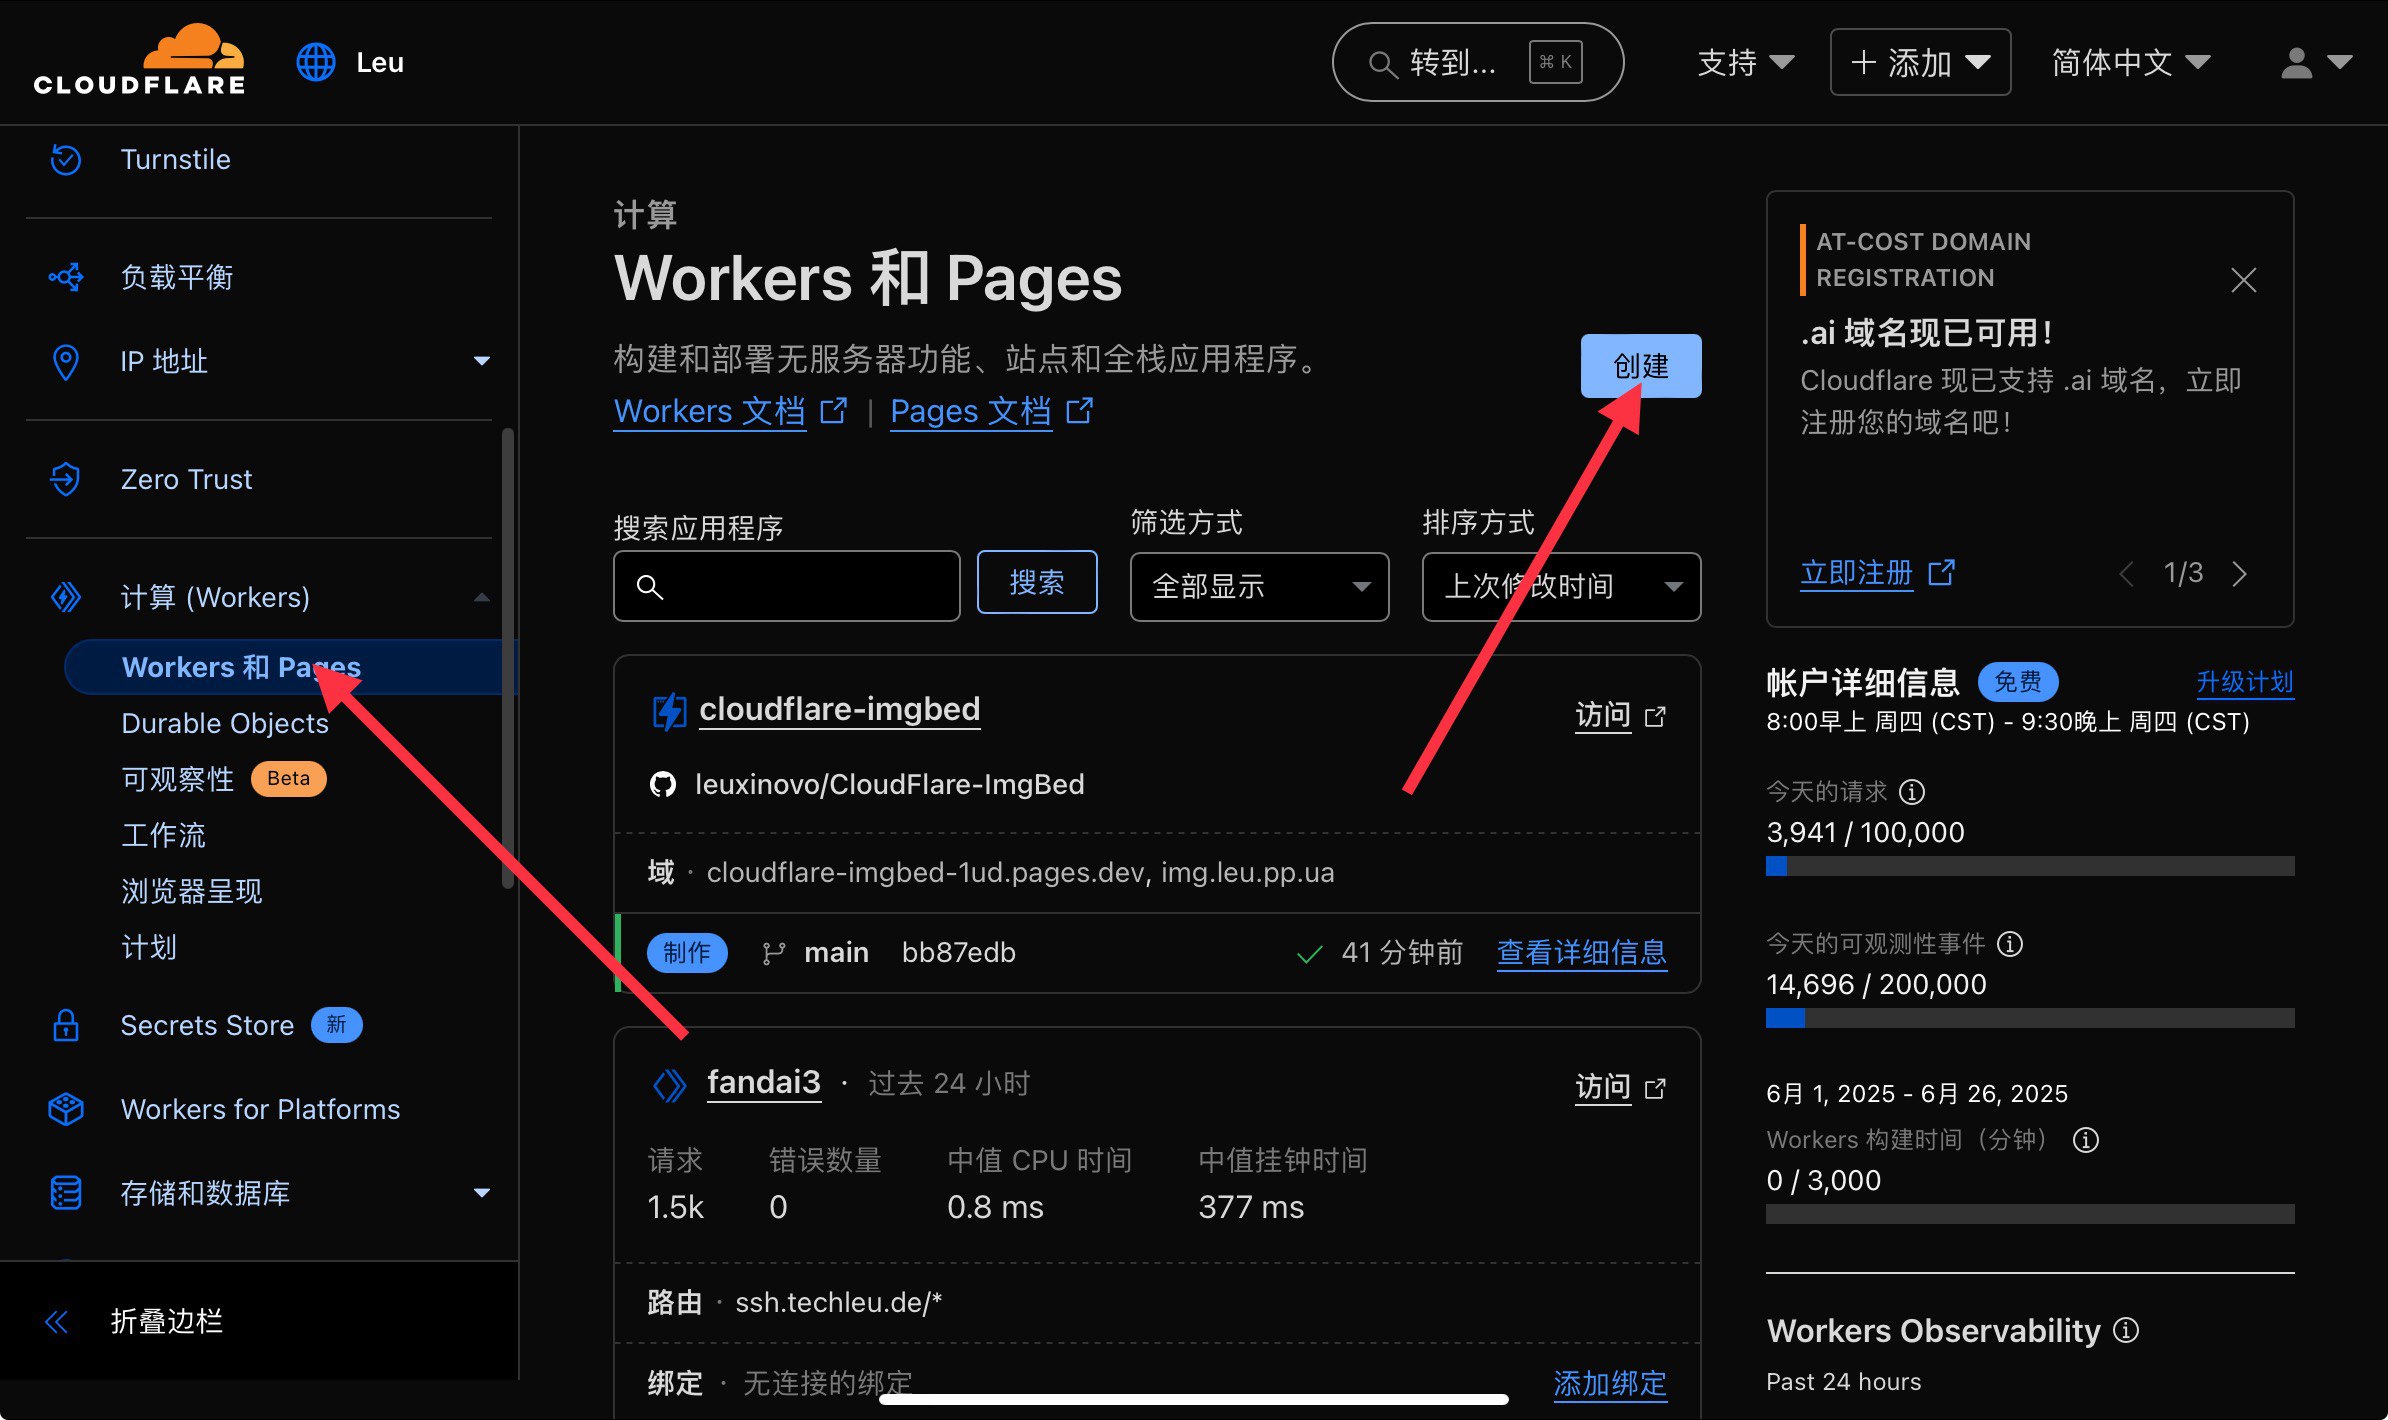
Task: Open the 支持 dropdown menu
Action: click(1746, 63)
